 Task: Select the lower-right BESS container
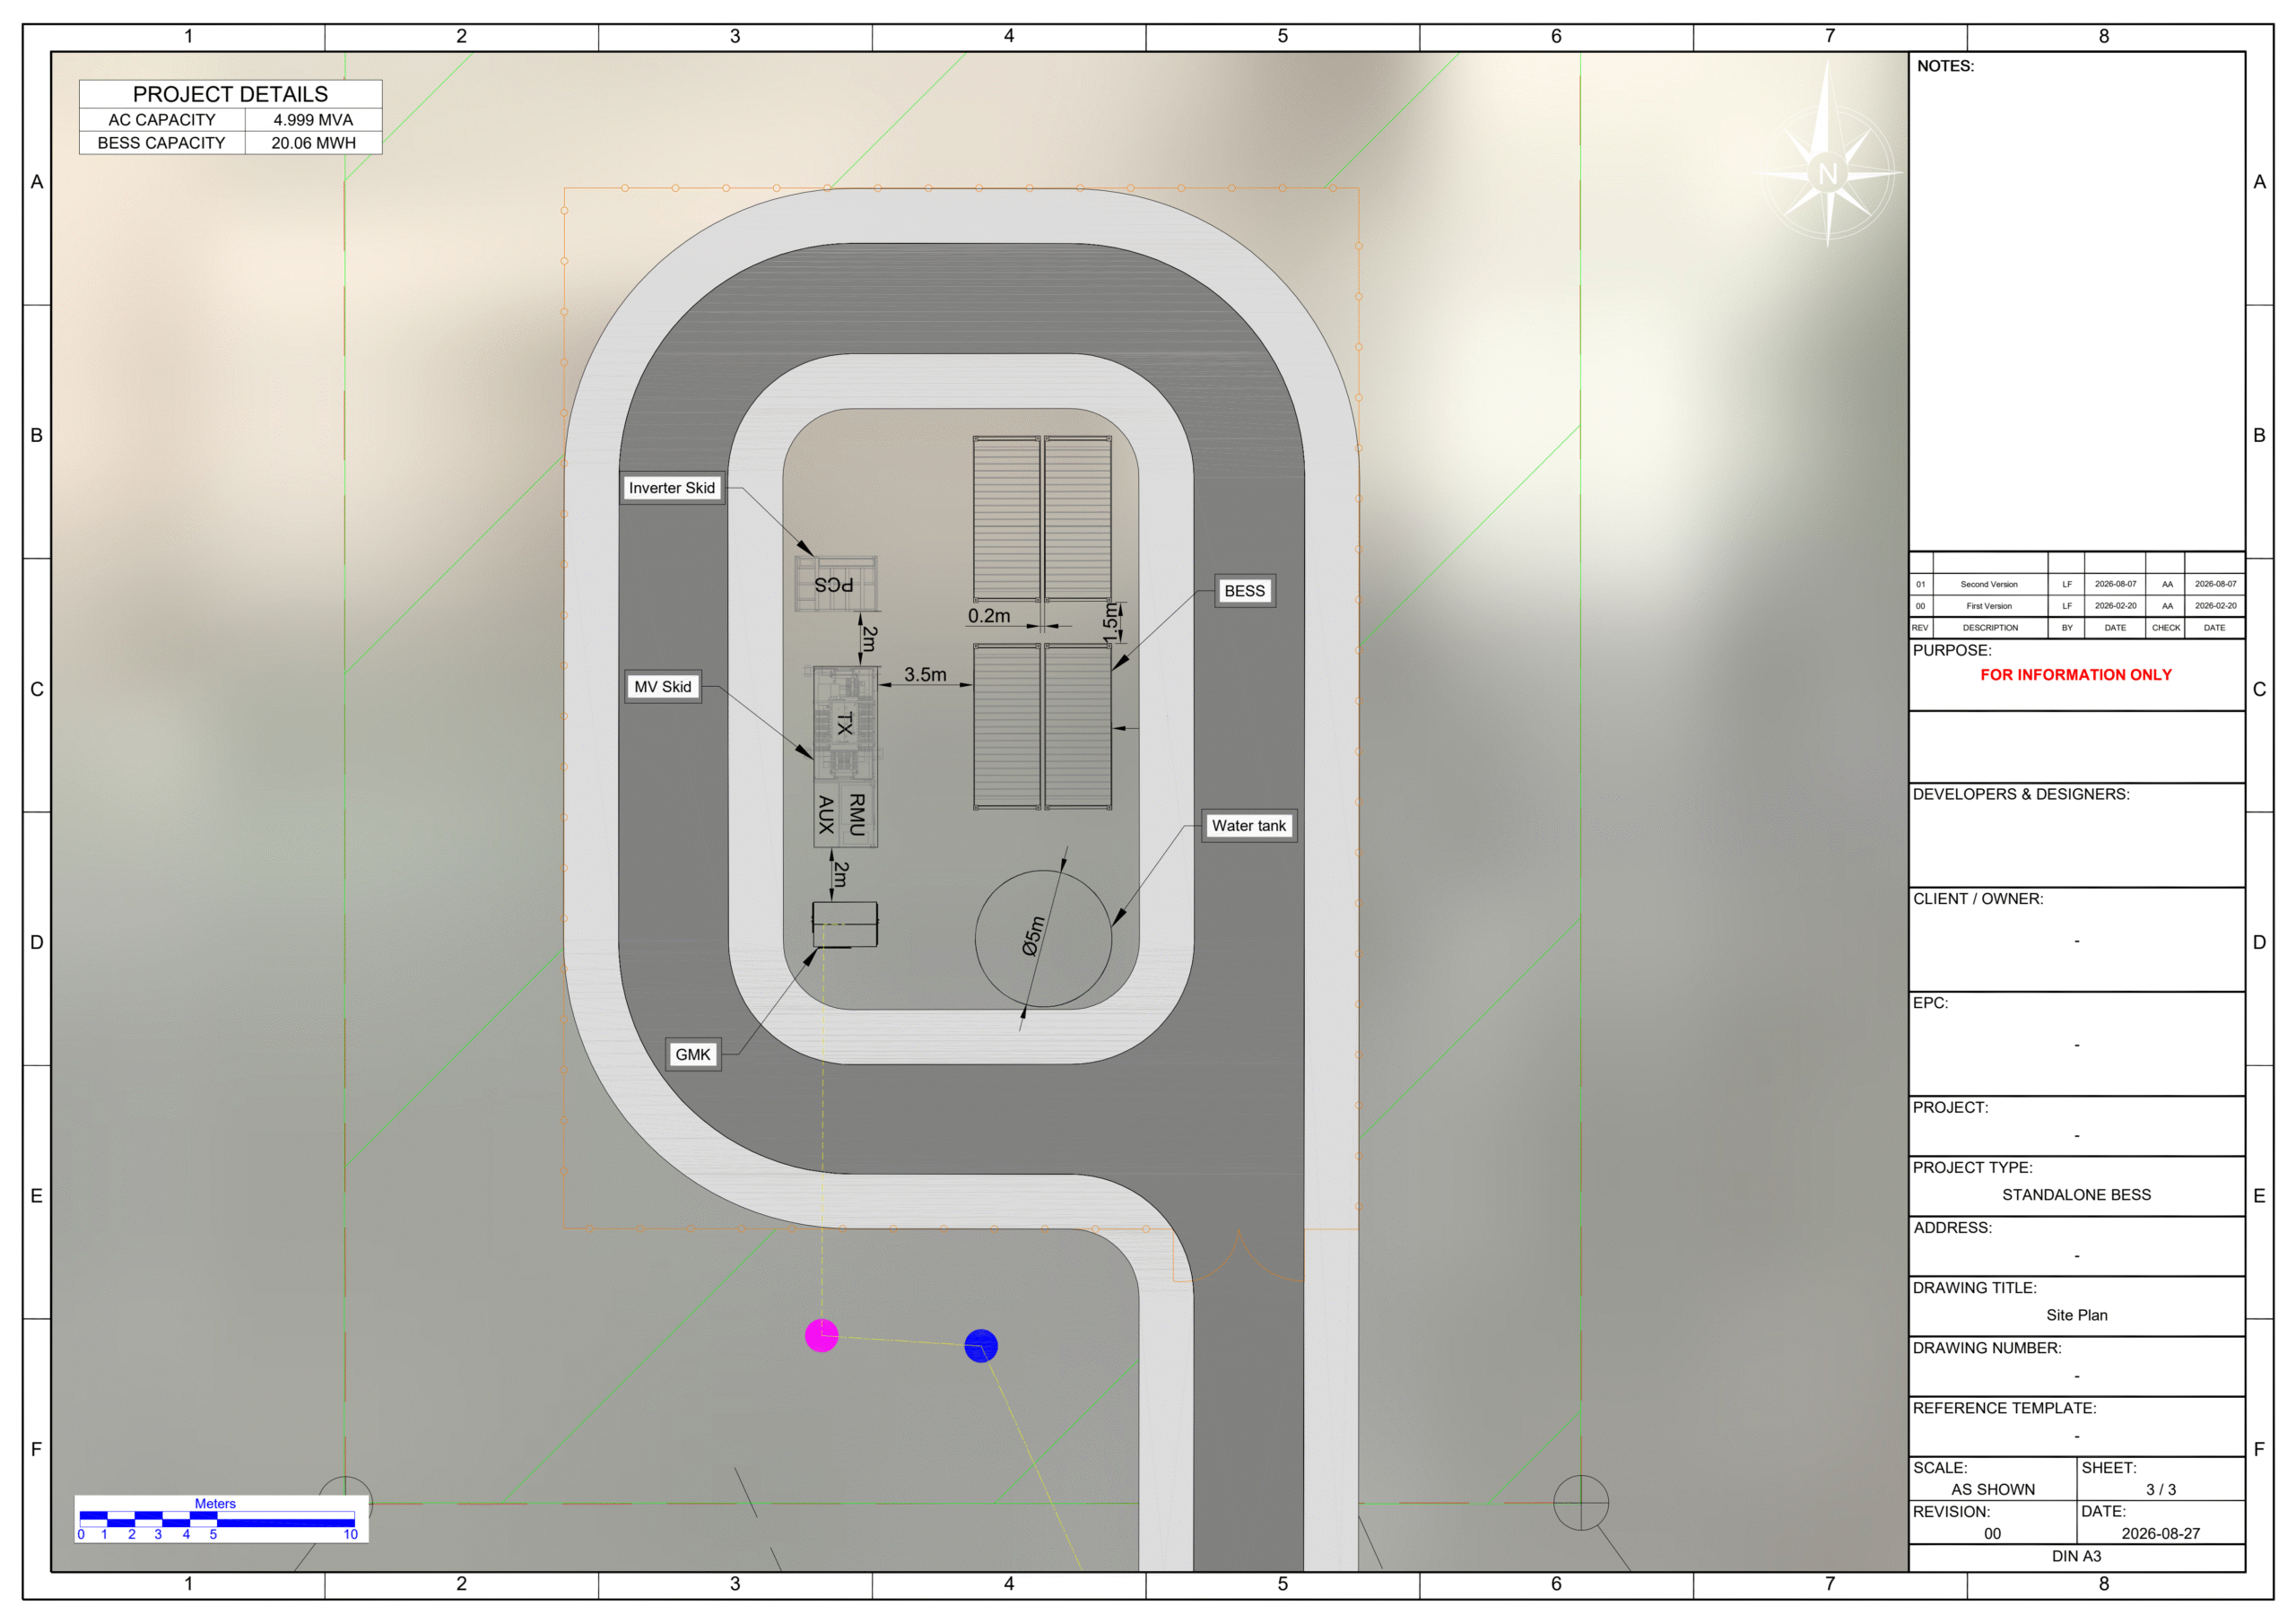coord(1078,726)
